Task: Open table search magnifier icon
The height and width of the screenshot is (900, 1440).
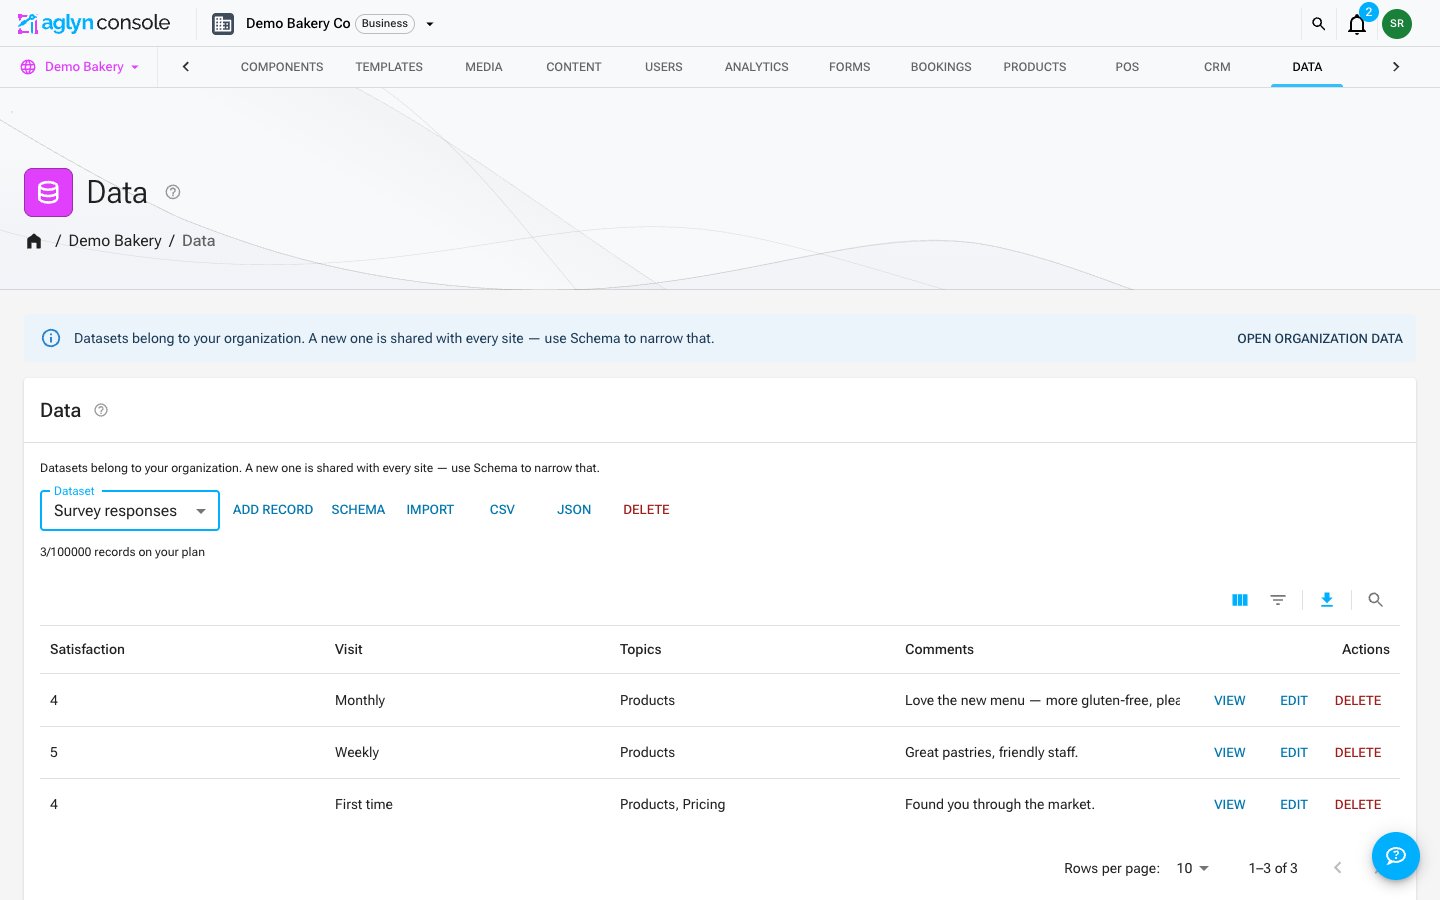Action: tap(1376, 600)
